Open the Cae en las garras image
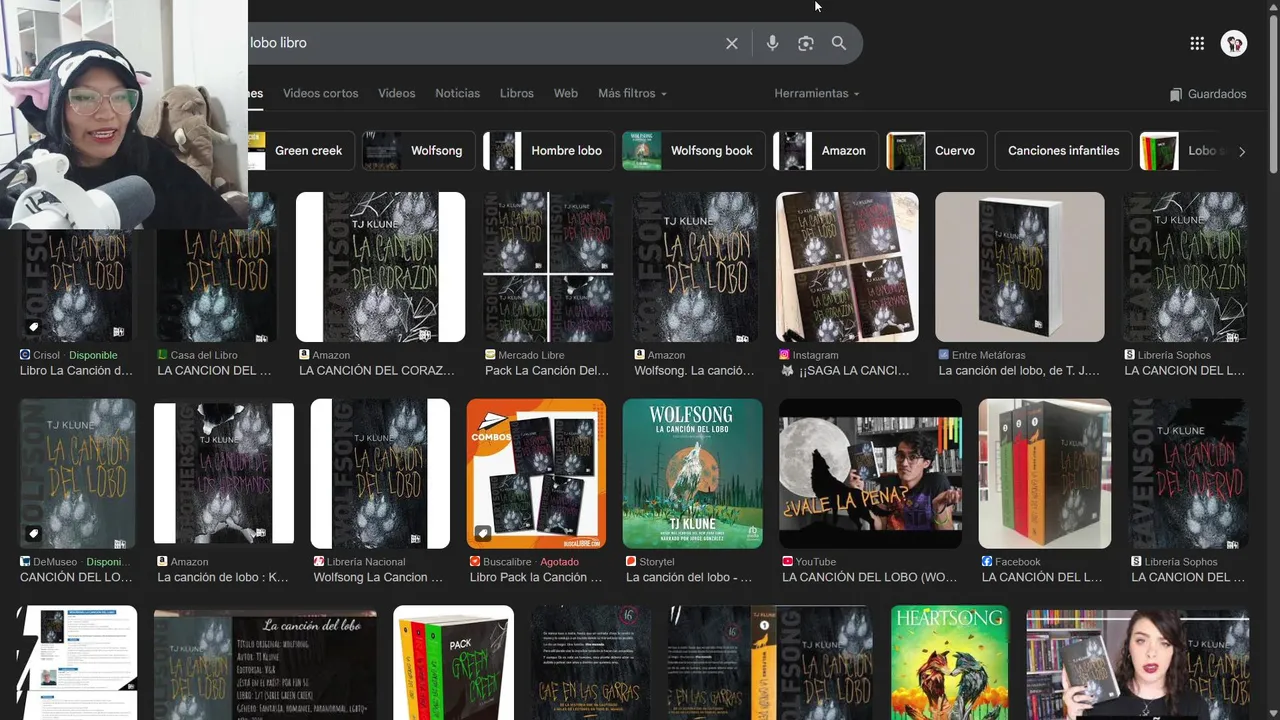Viewport: 1280px width, 720px height. 590,663
